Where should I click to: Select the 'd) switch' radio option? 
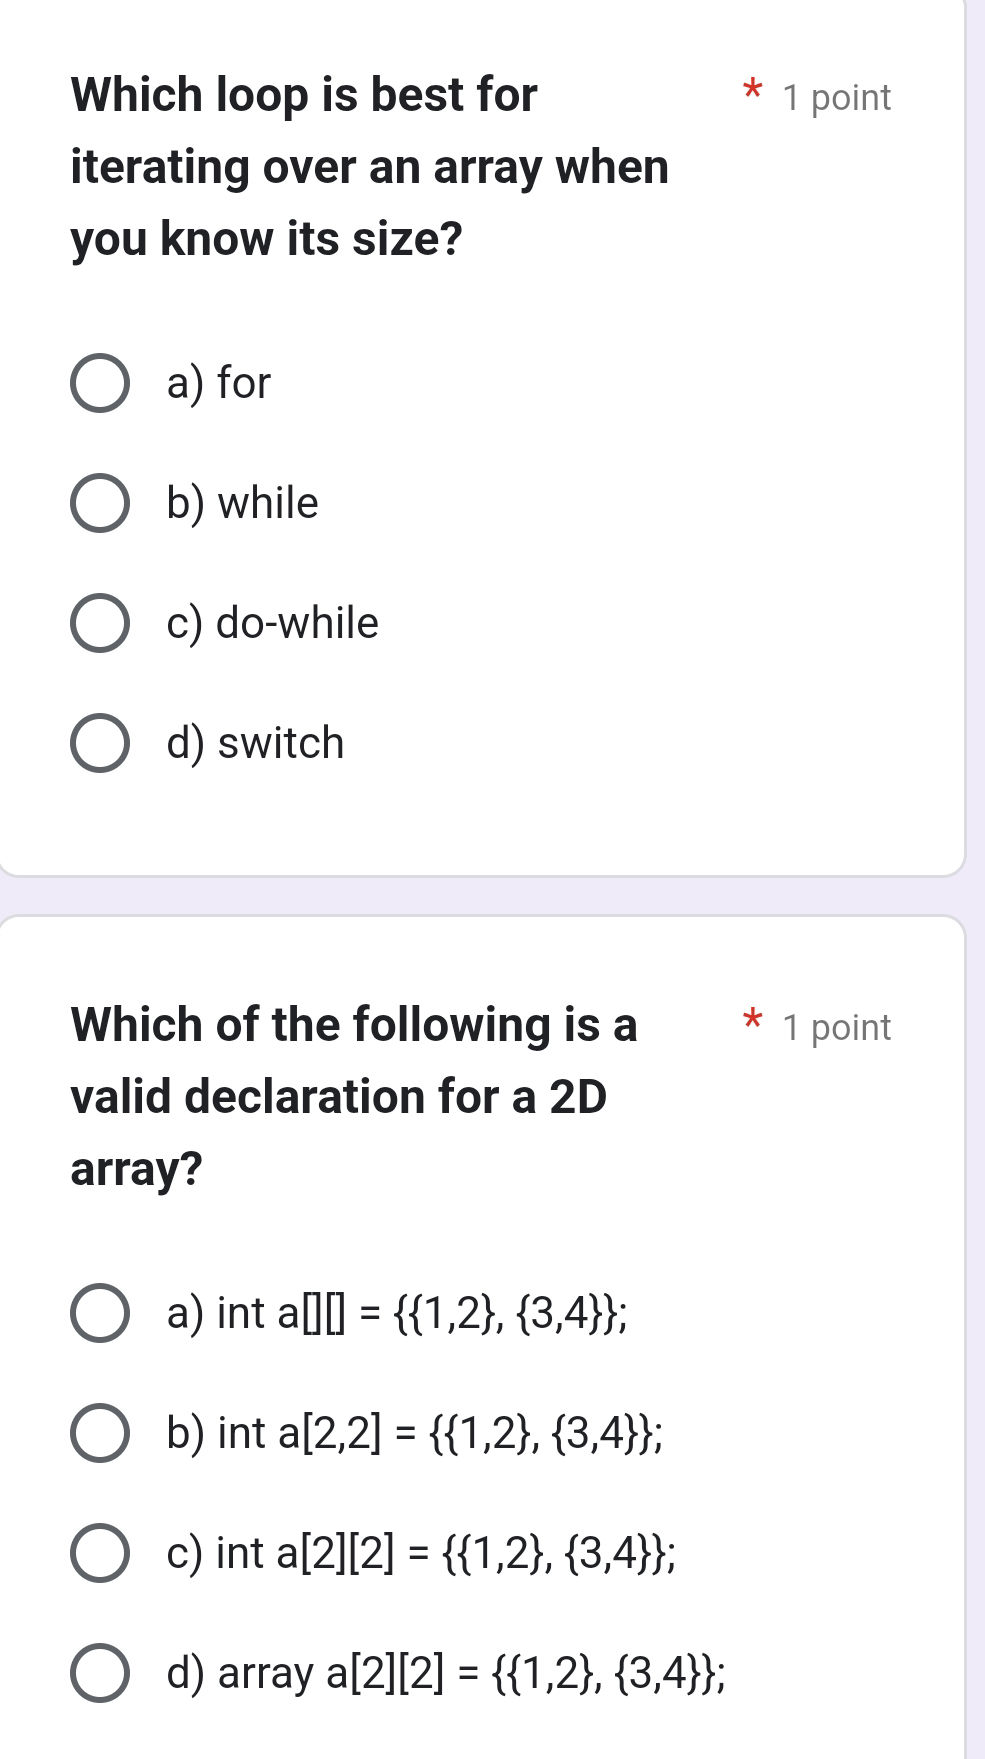pos(100,743)
